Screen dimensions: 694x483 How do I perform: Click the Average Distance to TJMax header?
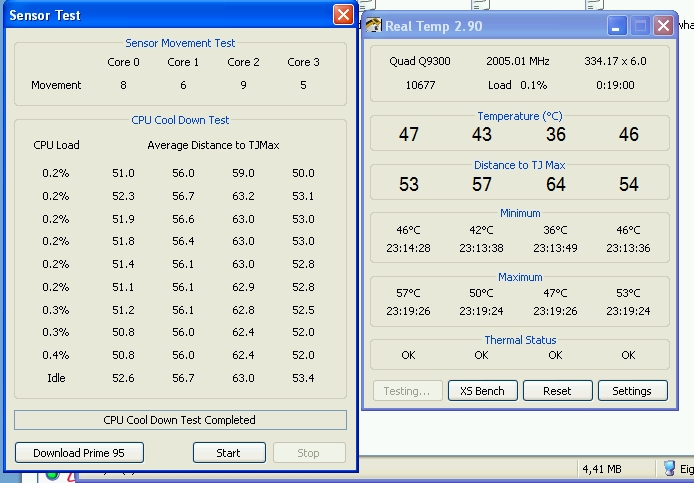213,145
